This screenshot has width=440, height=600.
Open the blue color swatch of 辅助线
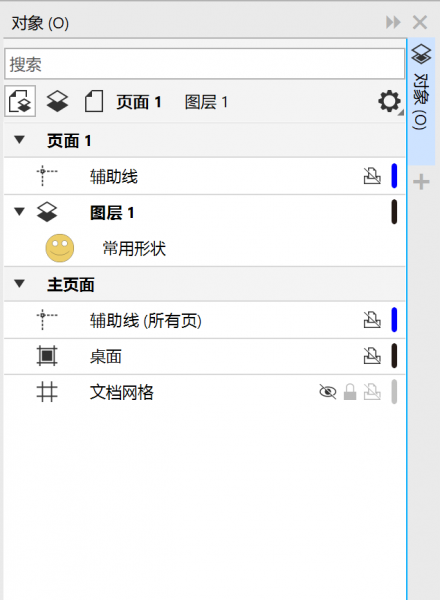click(394, 176)
